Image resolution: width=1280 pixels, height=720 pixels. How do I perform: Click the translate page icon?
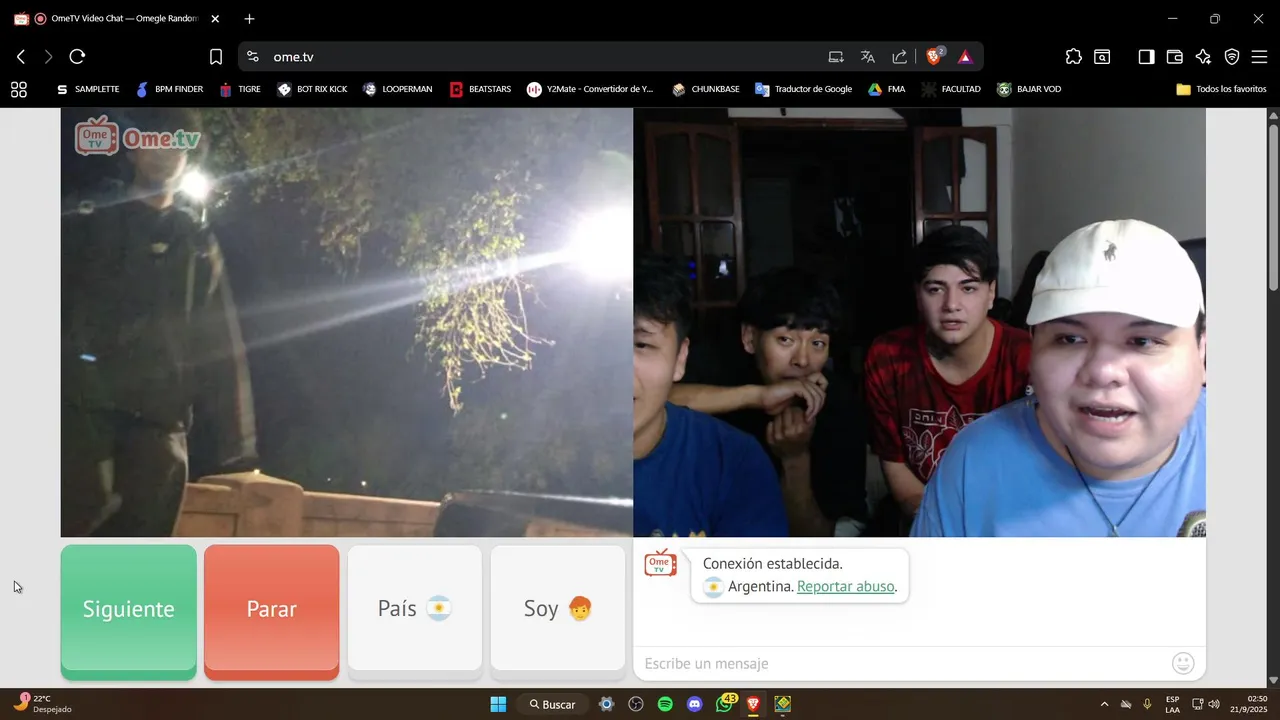[x=868, y=57]
